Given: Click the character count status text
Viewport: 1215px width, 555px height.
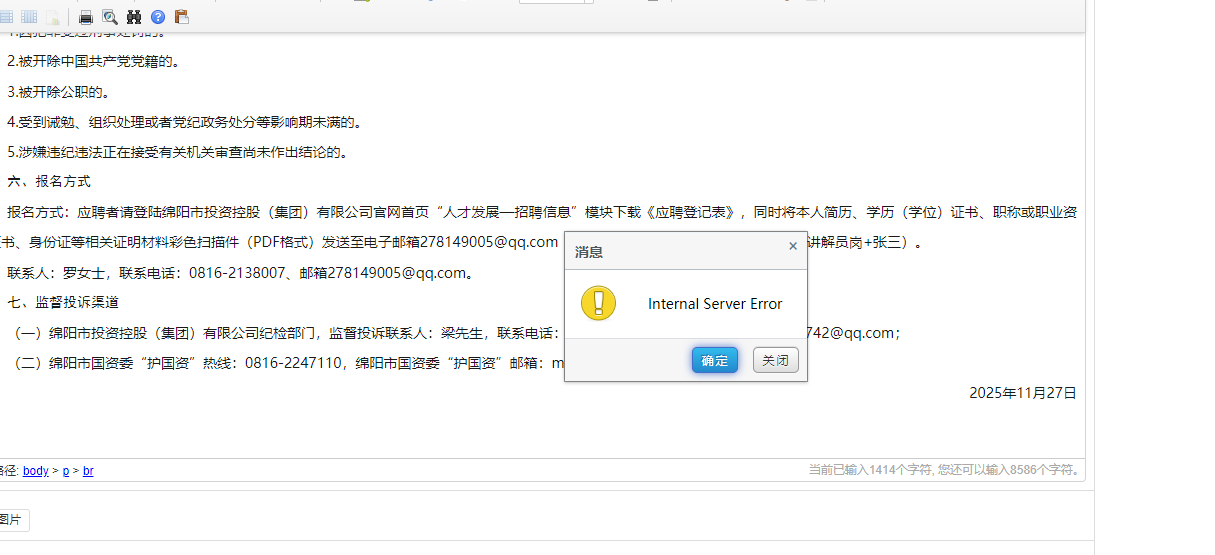Looking at the screenshot, I should (944, 469).
